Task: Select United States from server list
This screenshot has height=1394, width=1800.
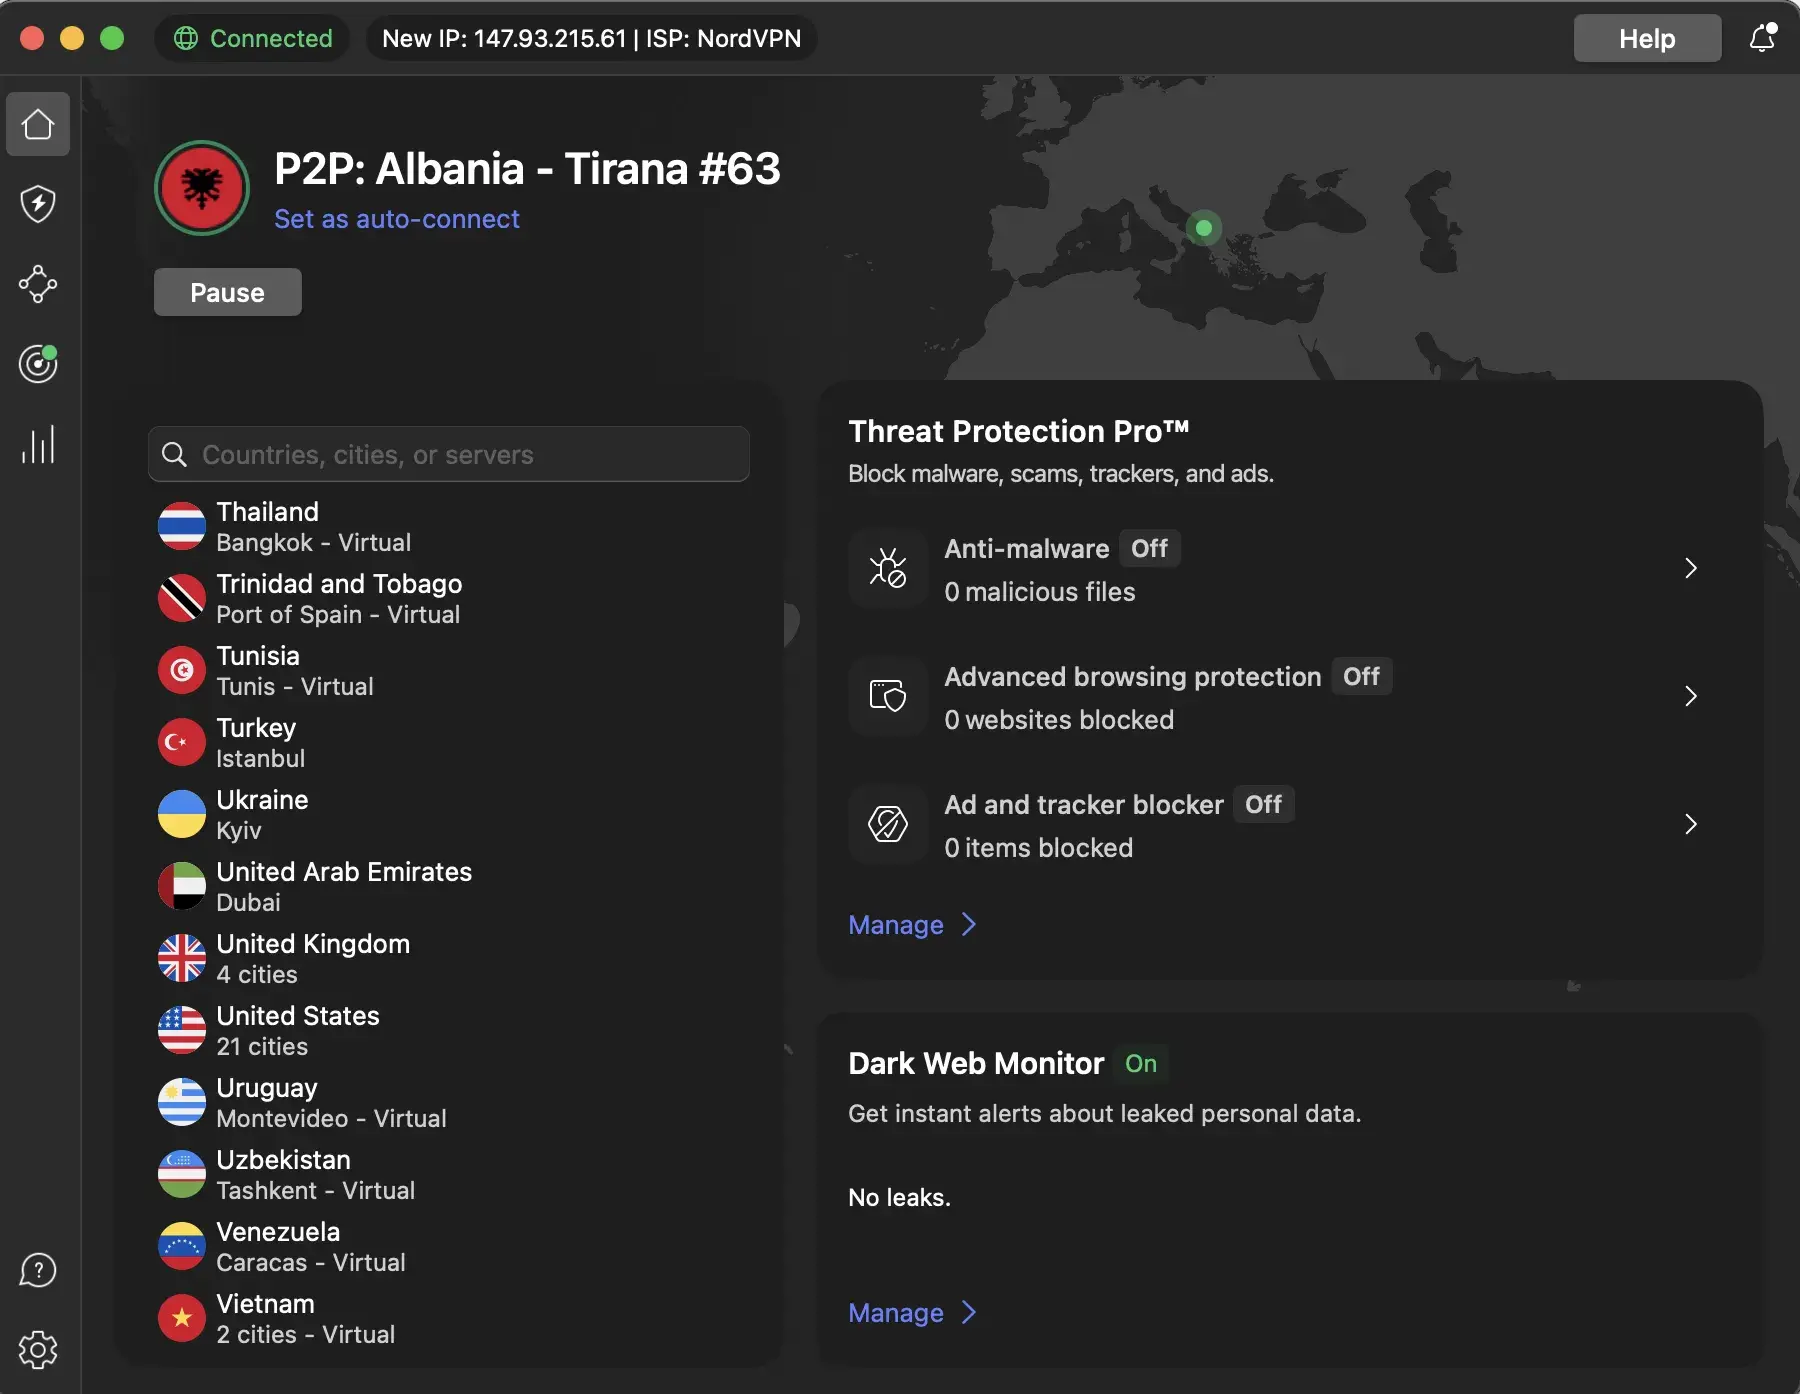Action: click(x=298, y=1030)
